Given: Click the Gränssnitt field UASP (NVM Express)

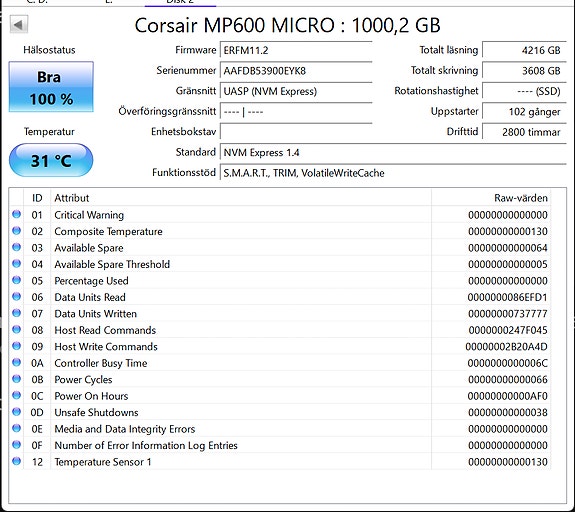Looking at the screenshot, I should (296, 91).
